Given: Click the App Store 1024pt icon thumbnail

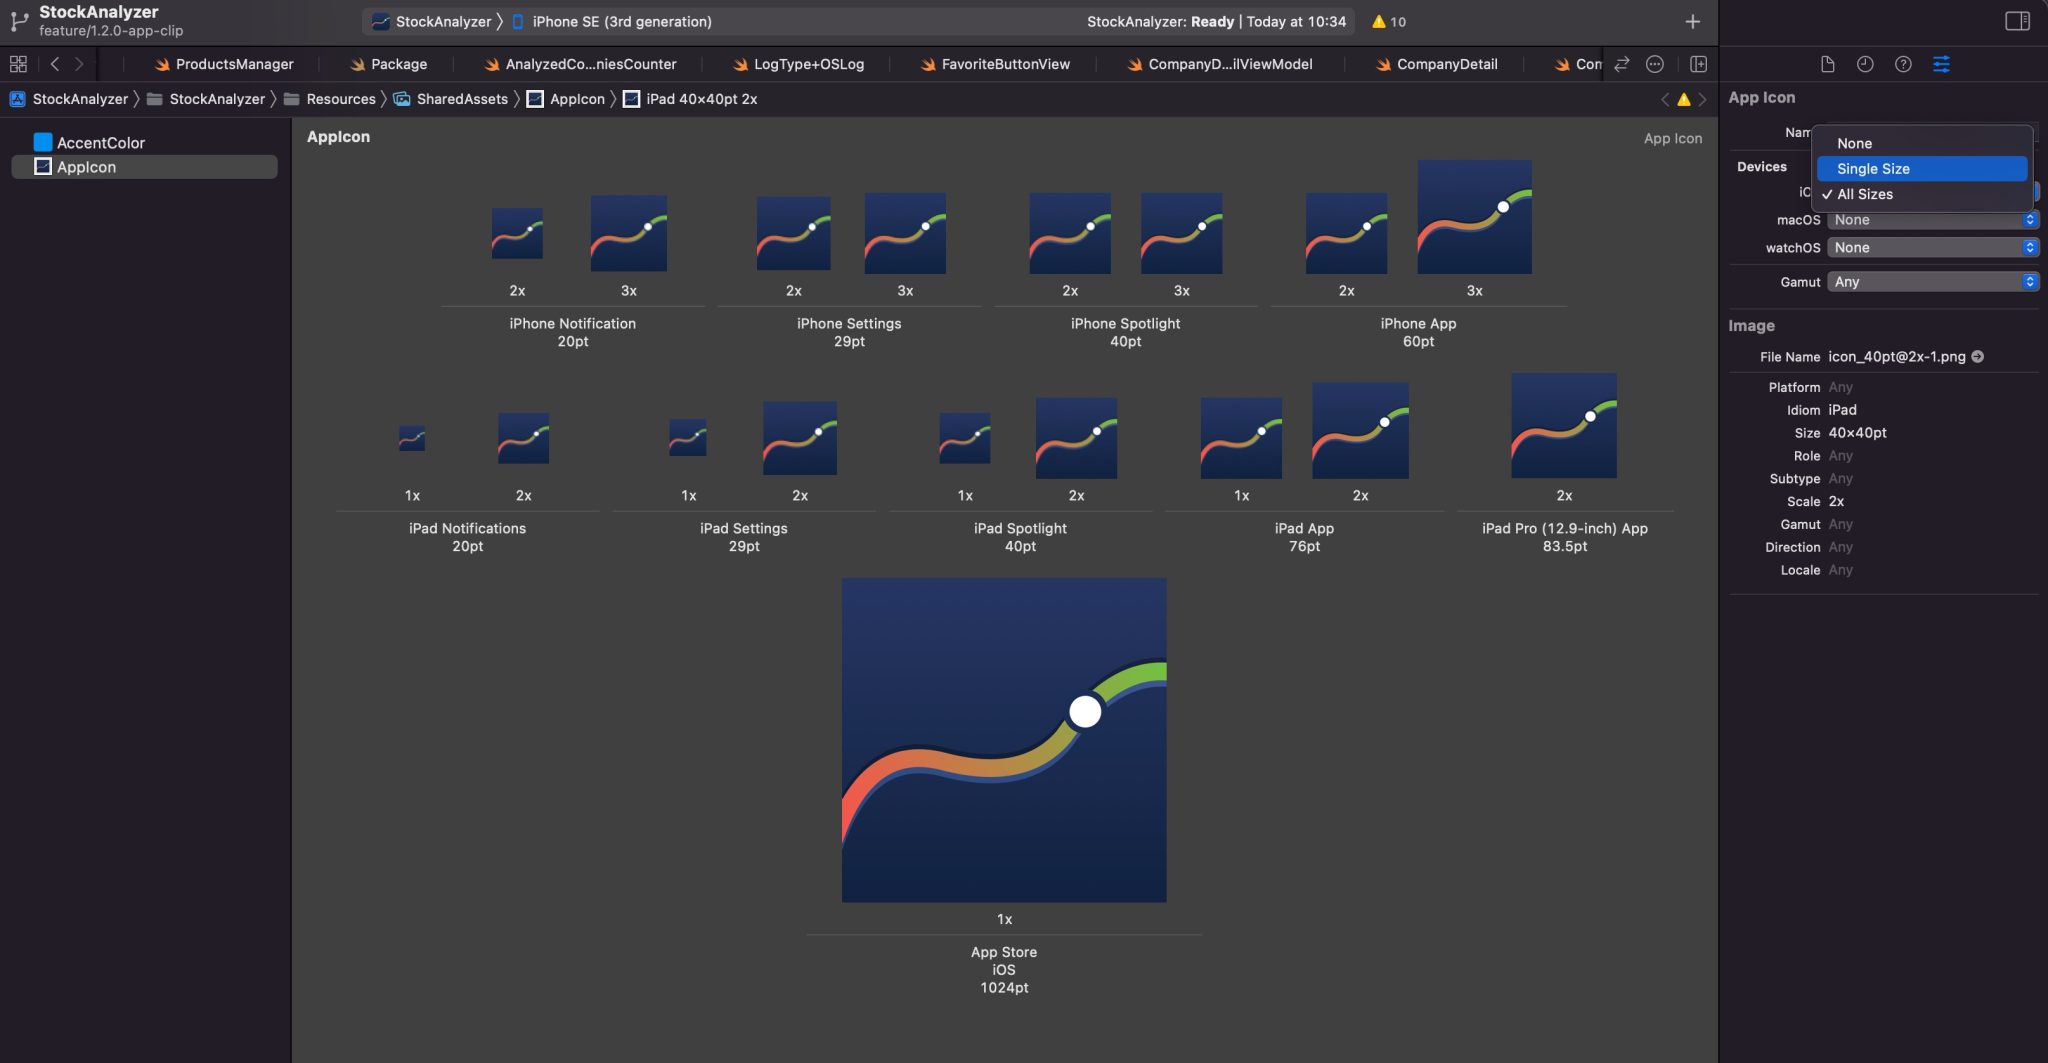Looking at the screenshot, I should 1005,740.
